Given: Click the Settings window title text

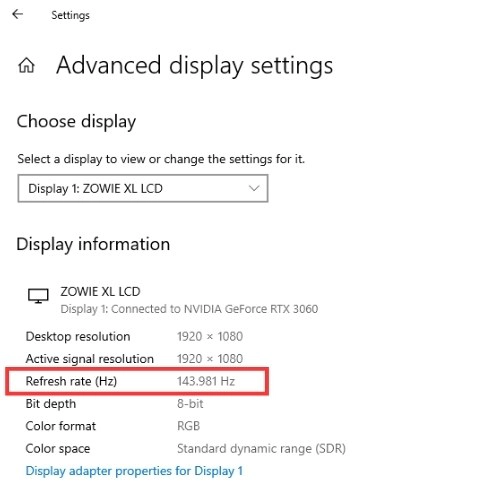Looking at the screenshot, I should pos(70,15).
